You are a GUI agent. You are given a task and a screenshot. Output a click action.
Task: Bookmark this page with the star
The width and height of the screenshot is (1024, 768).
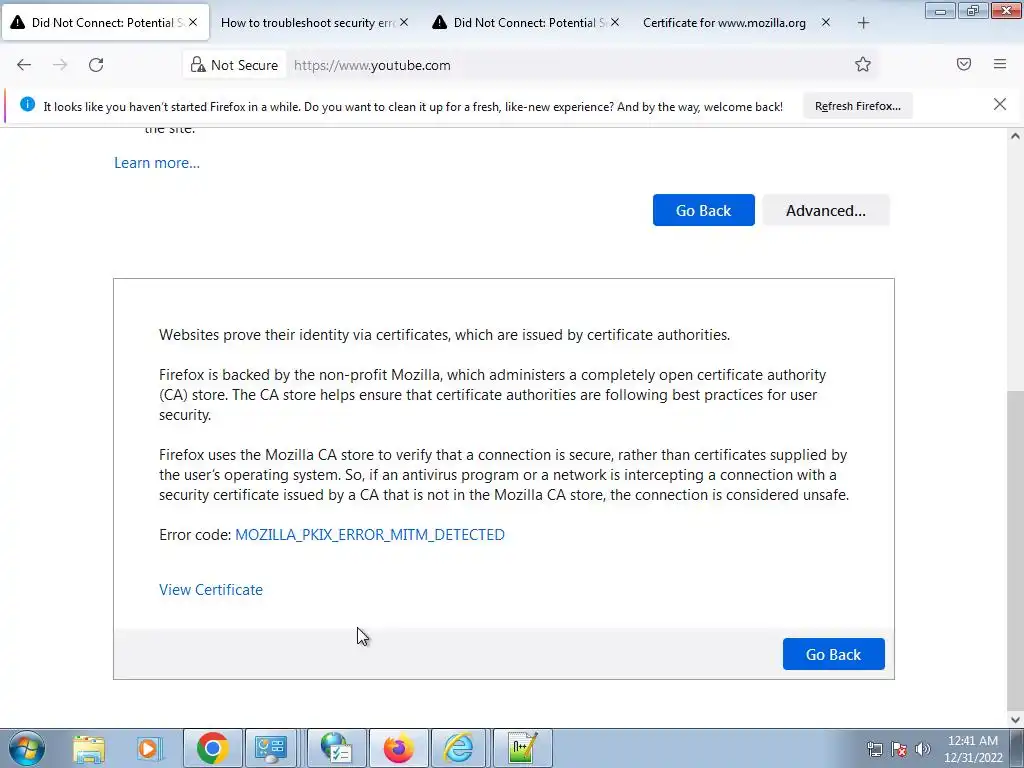pyautogui.click(x=863, y=64)
